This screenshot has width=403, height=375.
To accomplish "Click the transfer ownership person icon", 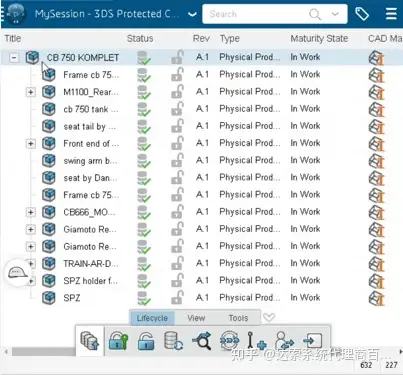I will pyautogui.click(x=284, y=341).
